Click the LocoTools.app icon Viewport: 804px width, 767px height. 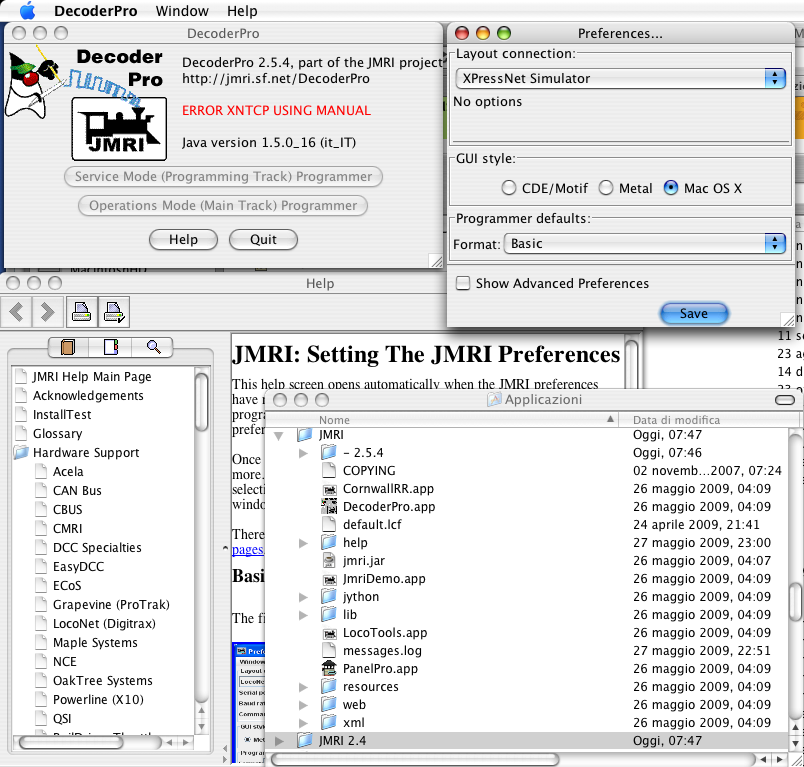coord(329,633)
